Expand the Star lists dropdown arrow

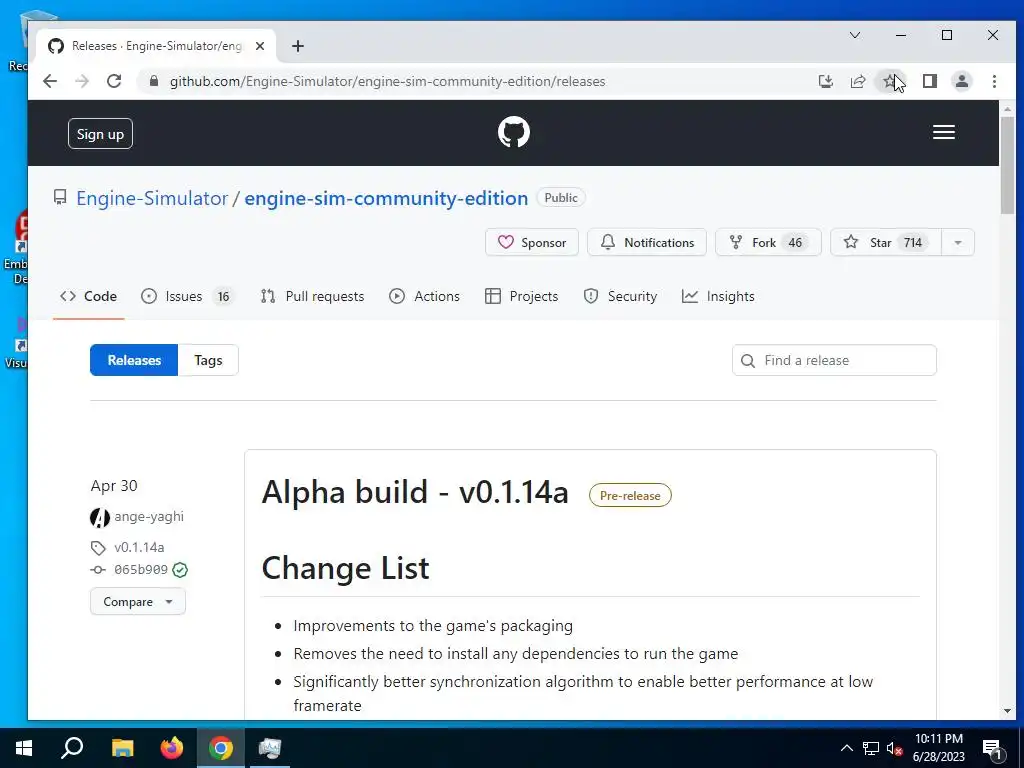pos(958,242)
